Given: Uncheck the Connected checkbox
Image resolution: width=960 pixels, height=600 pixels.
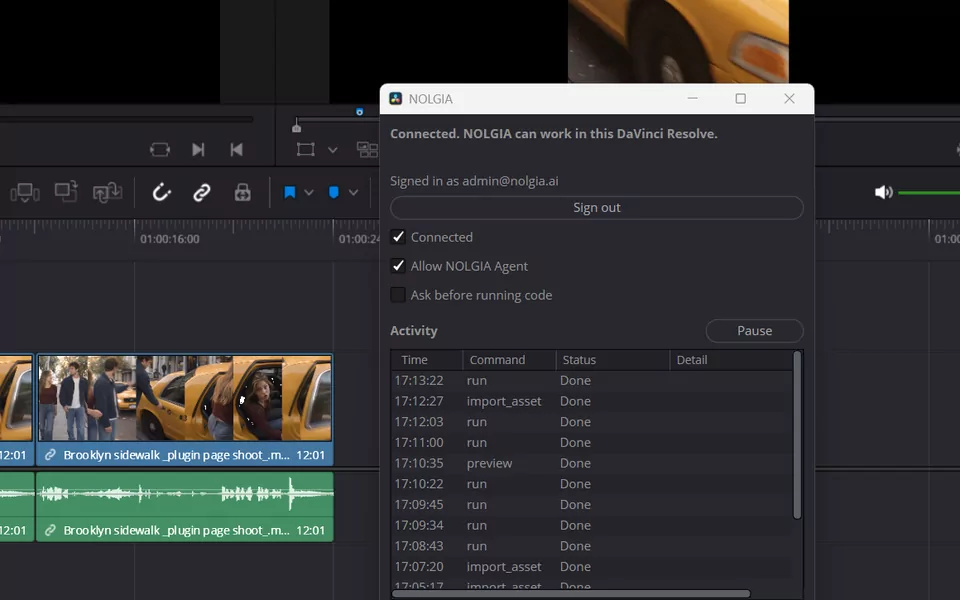Looking at the screenshot, I should [x=398, y=237].
